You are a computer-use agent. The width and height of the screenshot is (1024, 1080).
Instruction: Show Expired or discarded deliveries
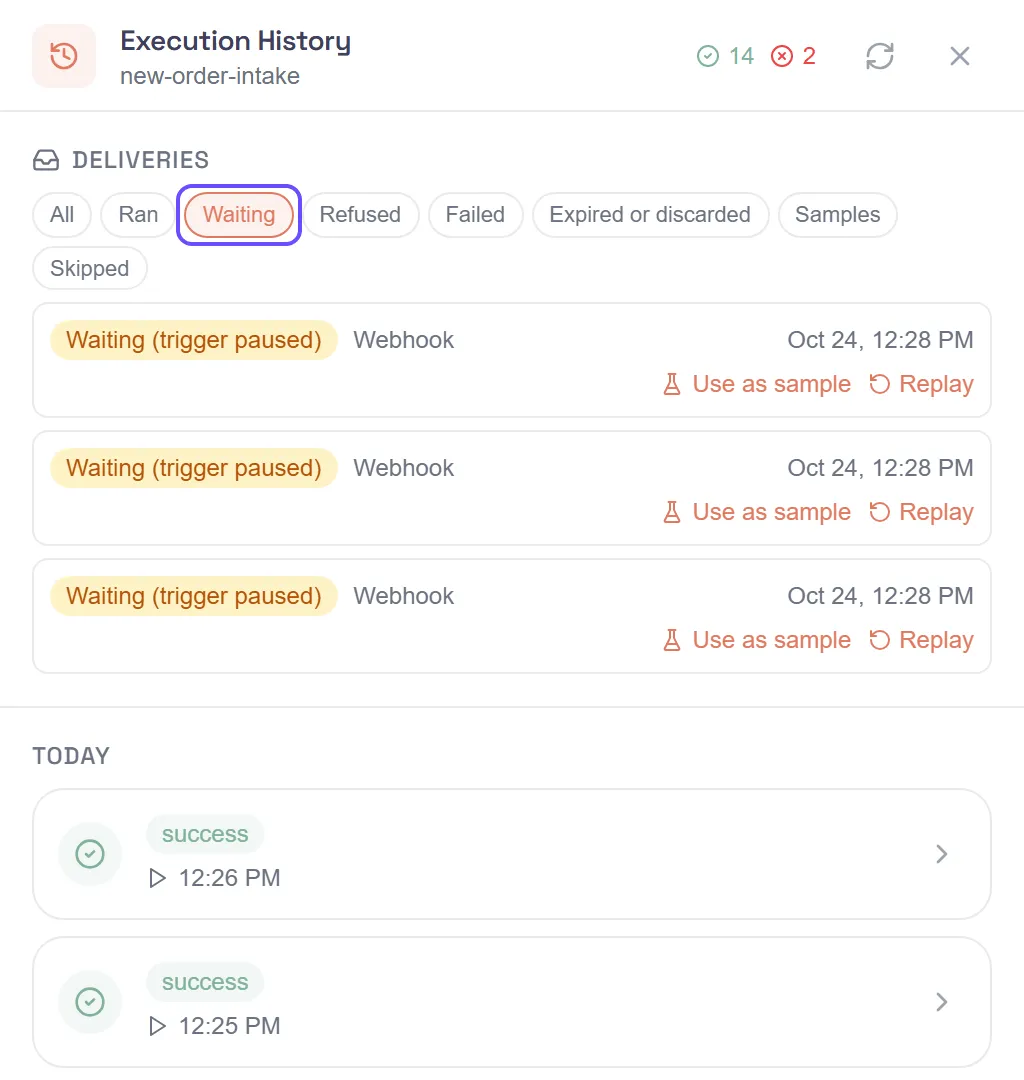click(650, 214)
